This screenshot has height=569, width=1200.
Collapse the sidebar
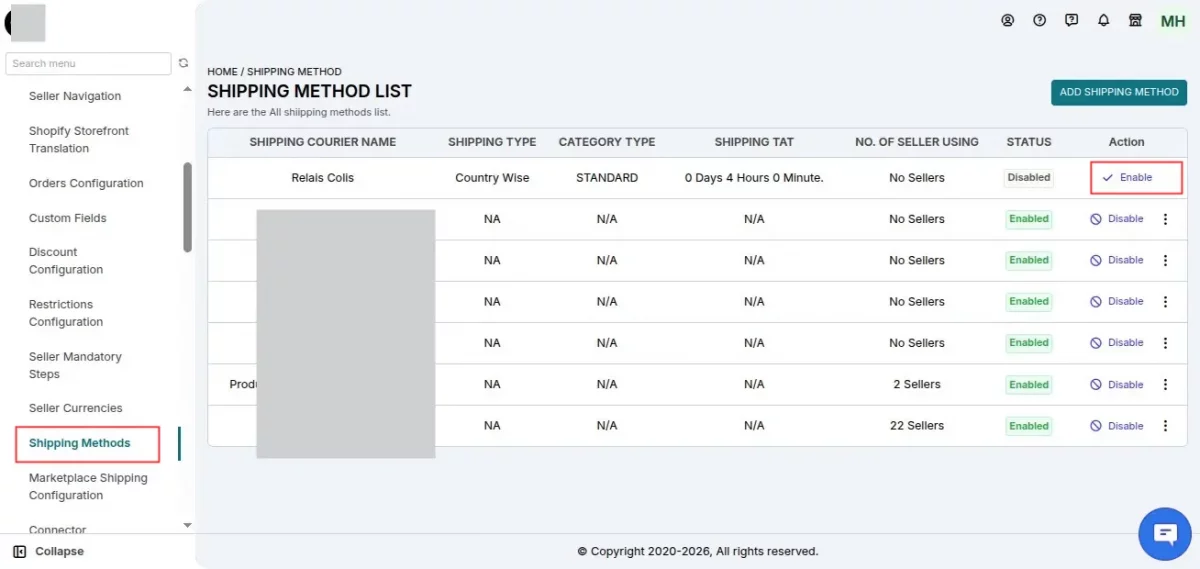[x=50, y=551]
